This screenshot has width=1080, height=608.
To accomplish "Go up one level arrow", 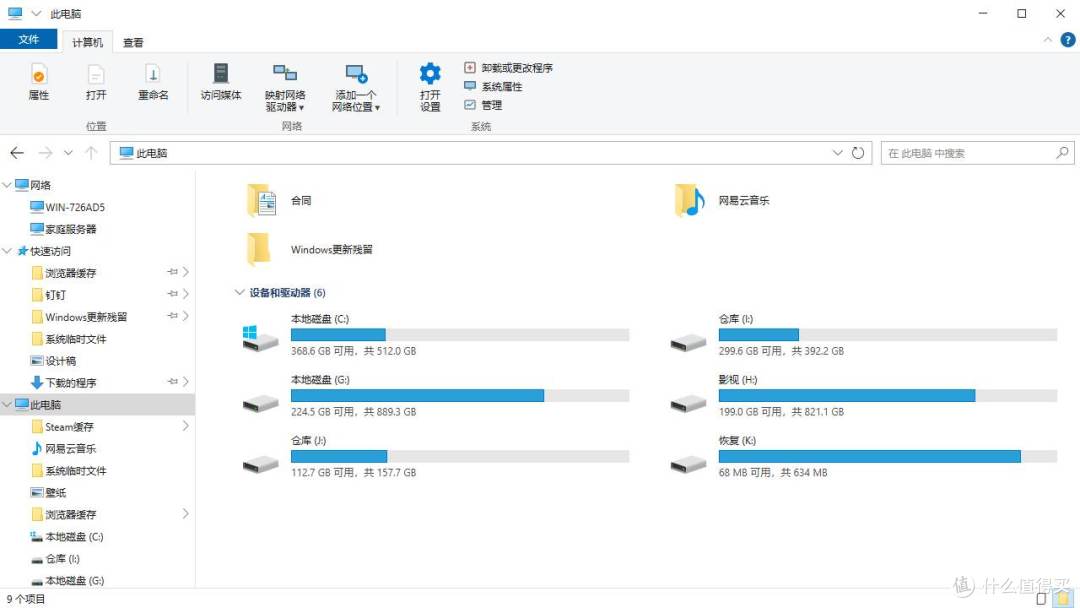I will tap(91, 153).
